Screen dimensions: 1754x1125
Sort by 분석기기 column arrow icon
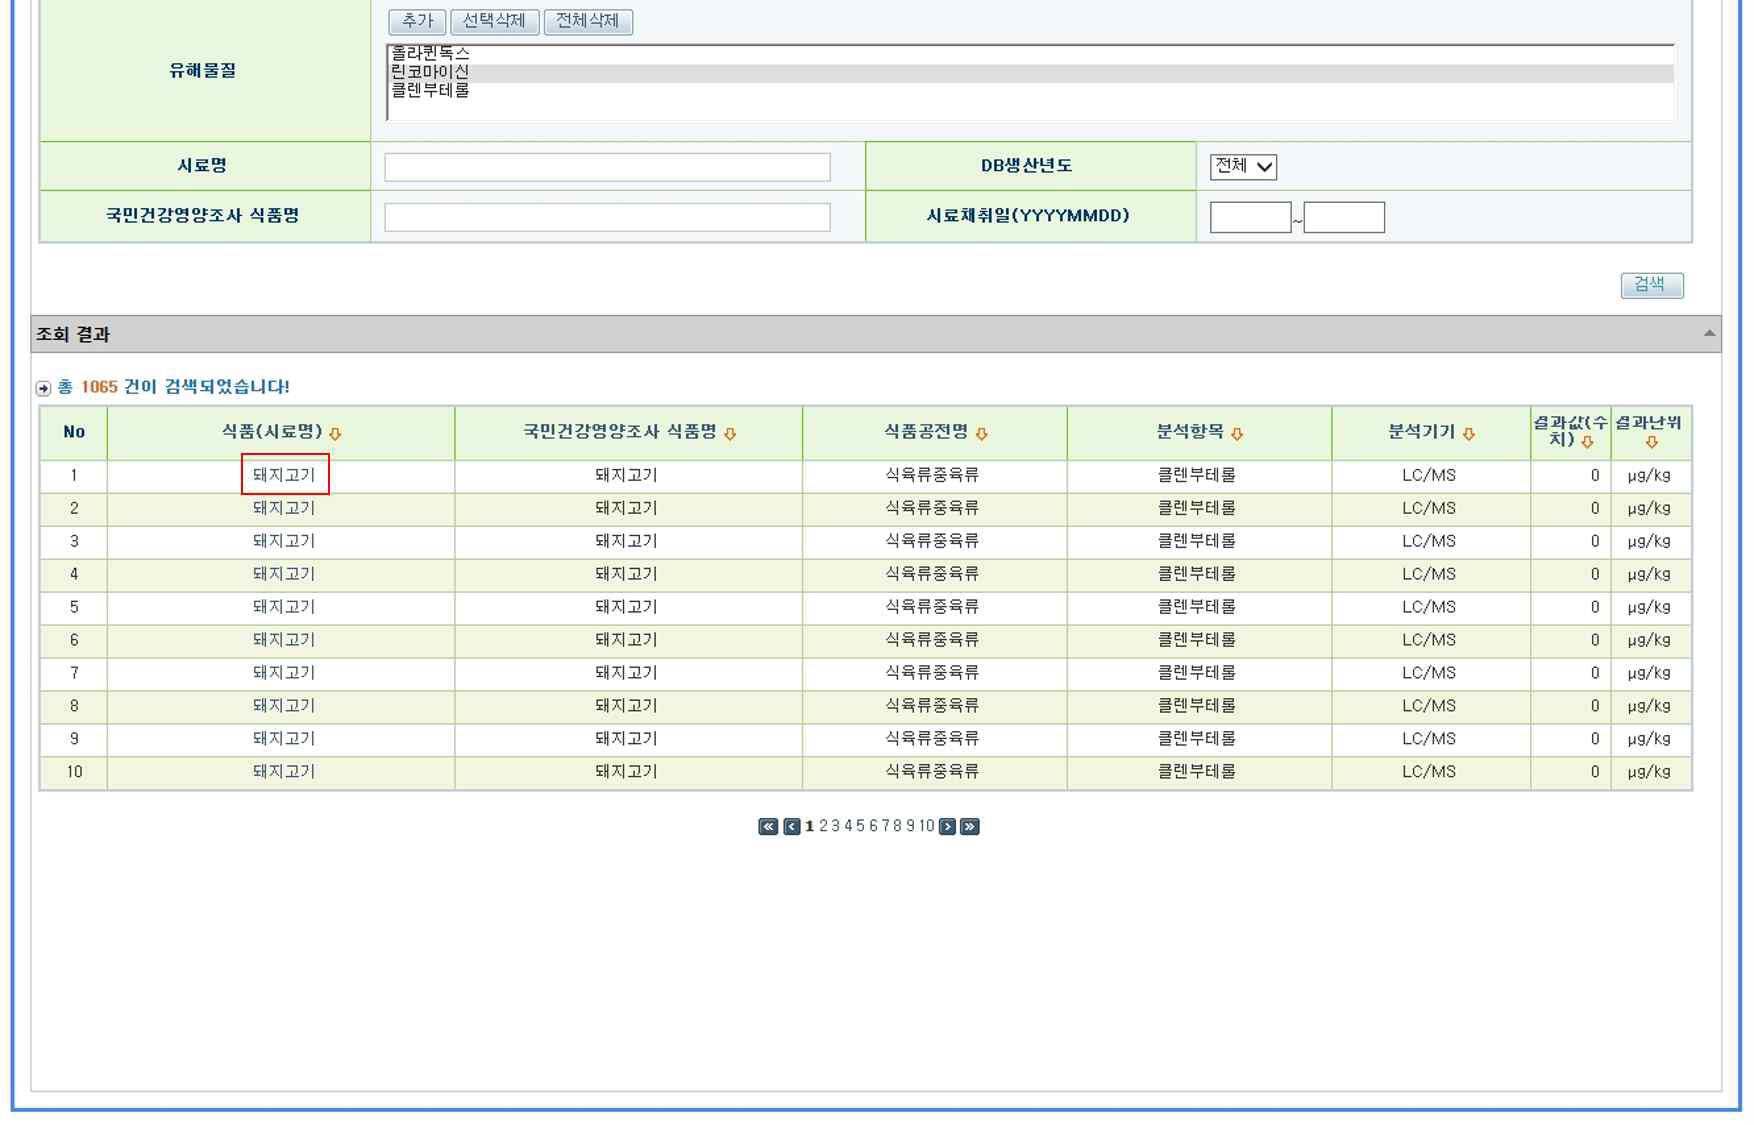point(1468,434)
